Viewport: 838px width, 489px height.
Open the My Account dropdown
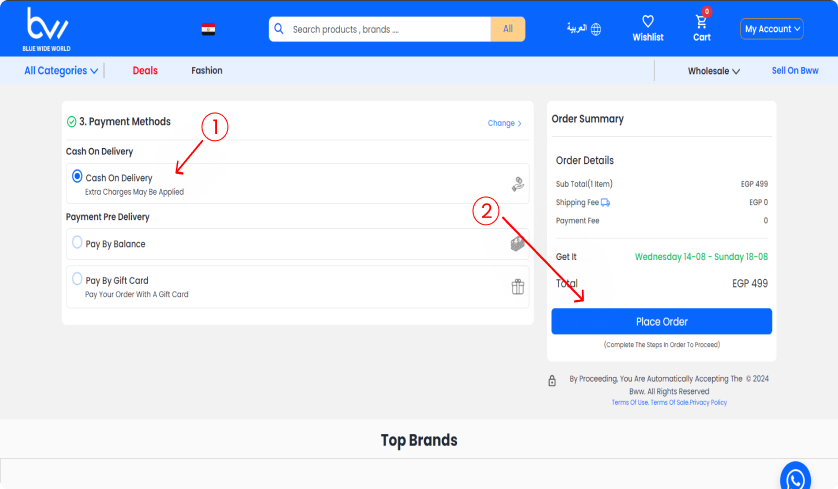(x=772, y=29)
